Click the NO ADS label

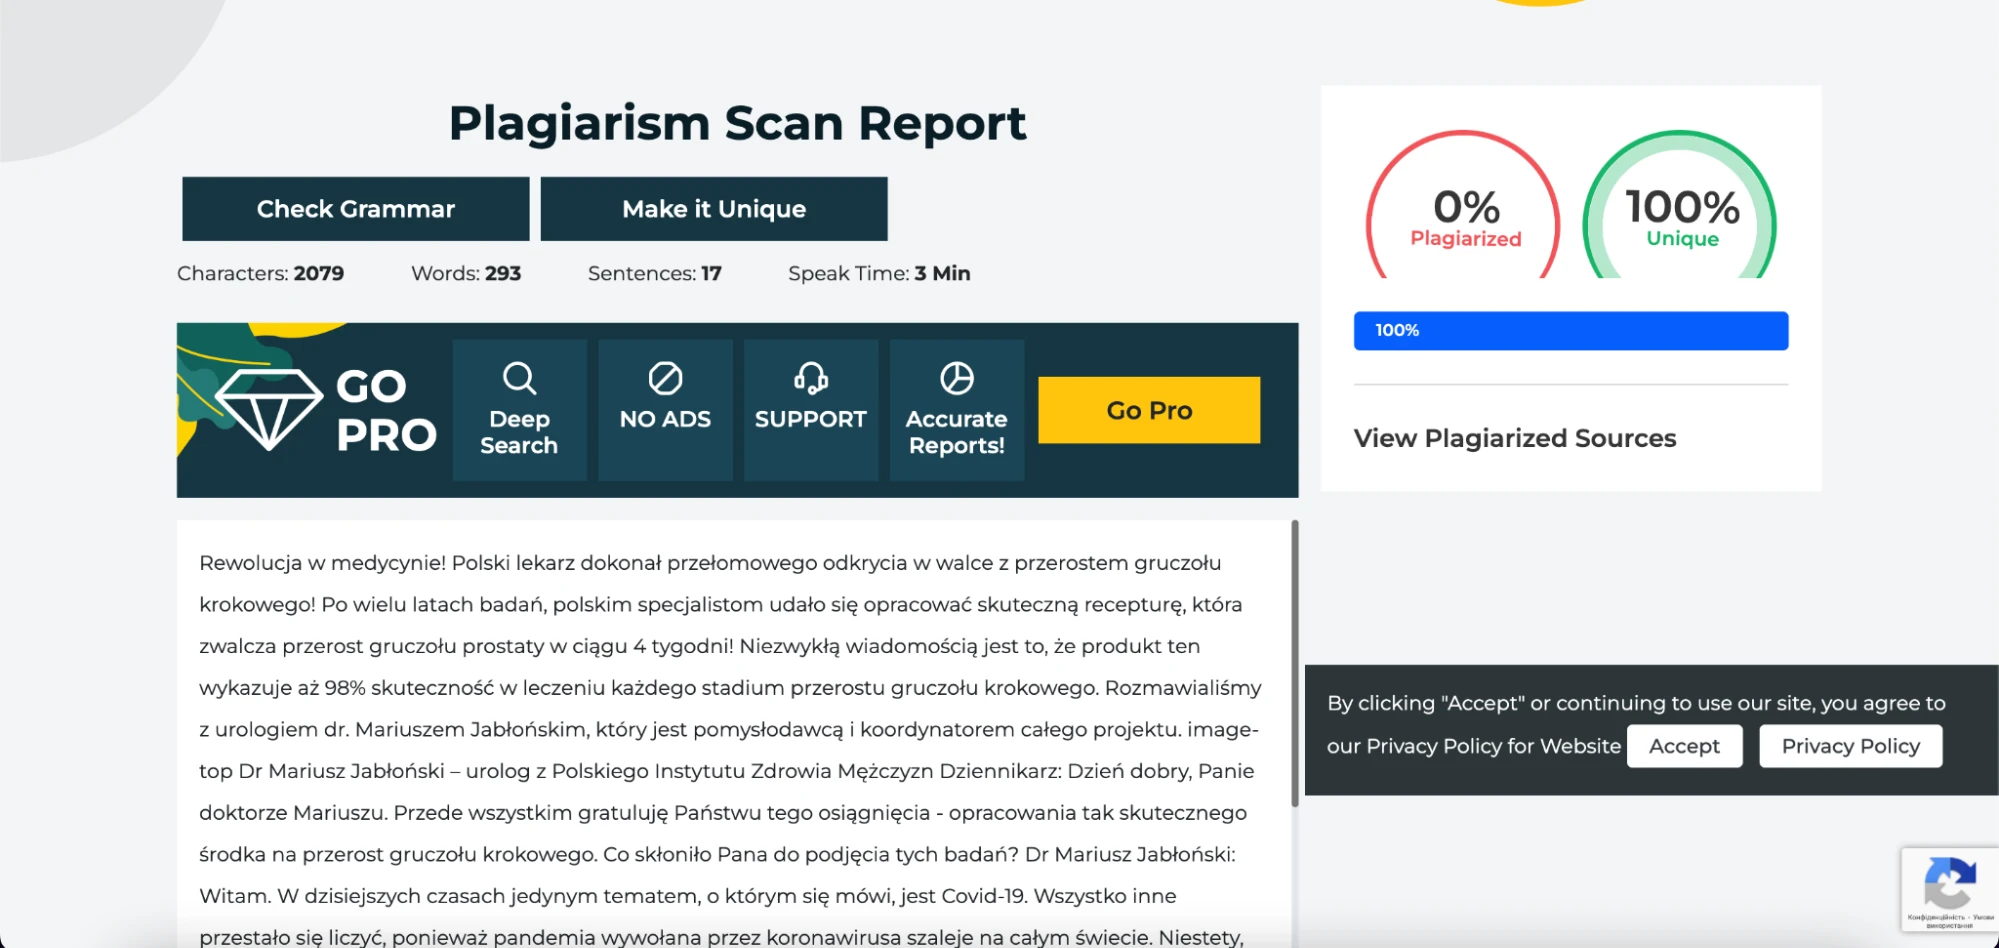pos(665,419)
